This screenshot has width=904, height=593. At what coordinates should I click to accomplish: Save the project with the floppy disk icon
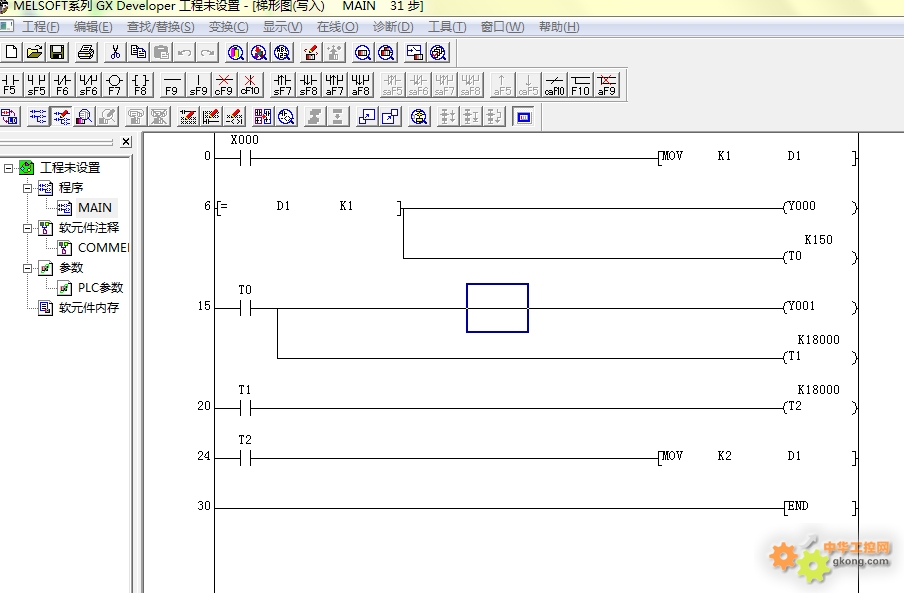coord(57,53)
